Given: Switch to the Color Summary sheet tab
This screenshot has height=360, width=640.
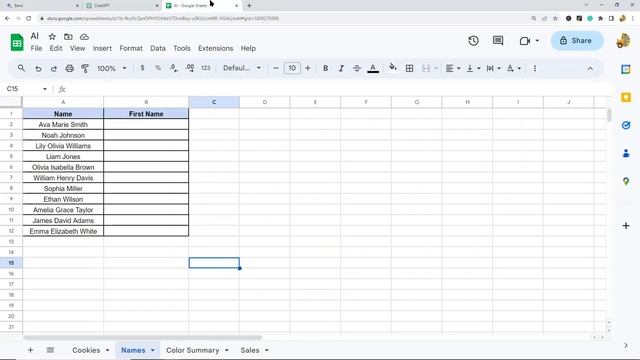Looking at the screenshot, I should [x=193, y=350].
